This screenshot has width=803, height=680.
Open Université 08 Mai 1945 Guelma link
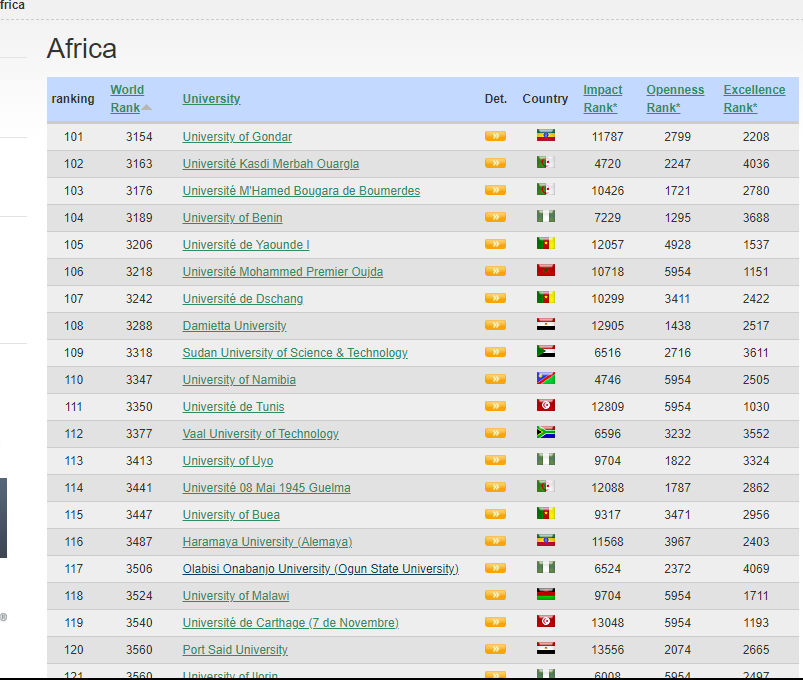(266, 488)
